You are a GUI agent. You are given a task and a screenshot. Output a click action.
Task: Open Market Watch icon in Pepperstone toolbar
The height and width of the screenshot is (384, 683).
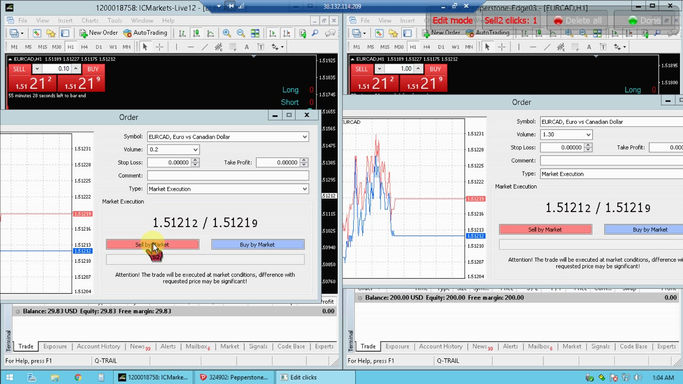coord(379,33)
